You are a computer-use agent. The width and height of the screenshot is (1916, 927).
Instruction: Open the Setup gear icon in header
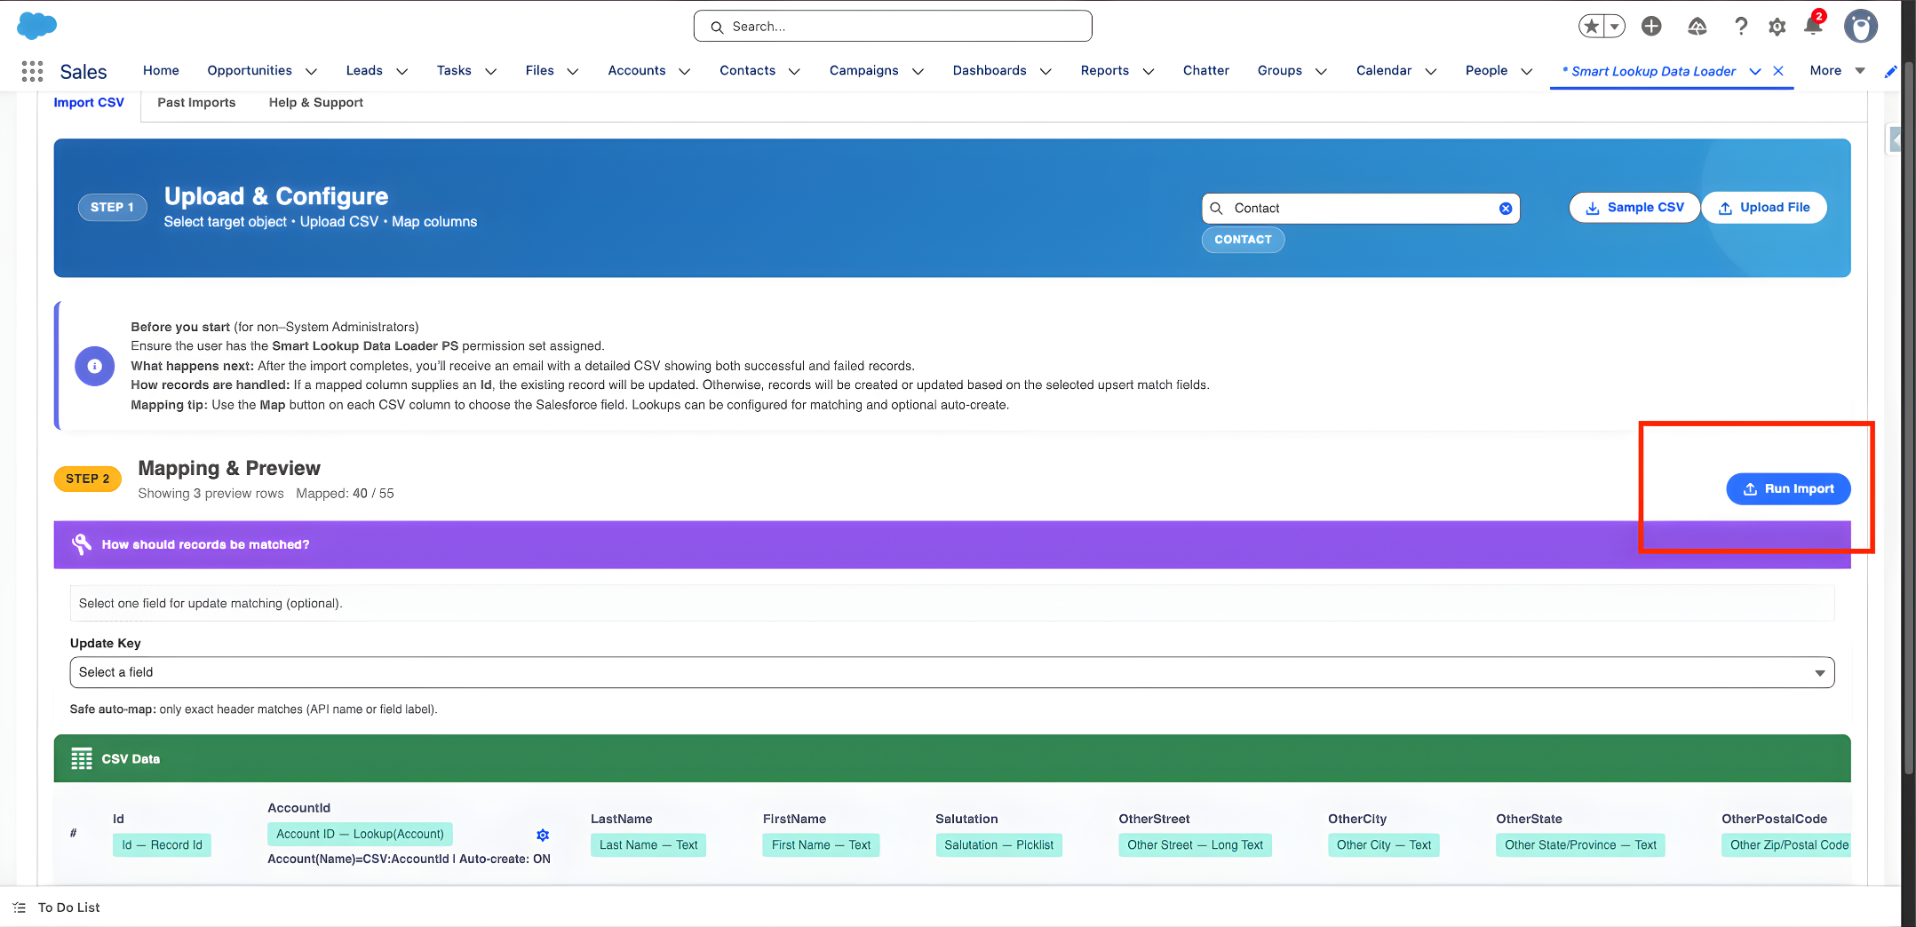[x=1777, y=27]
